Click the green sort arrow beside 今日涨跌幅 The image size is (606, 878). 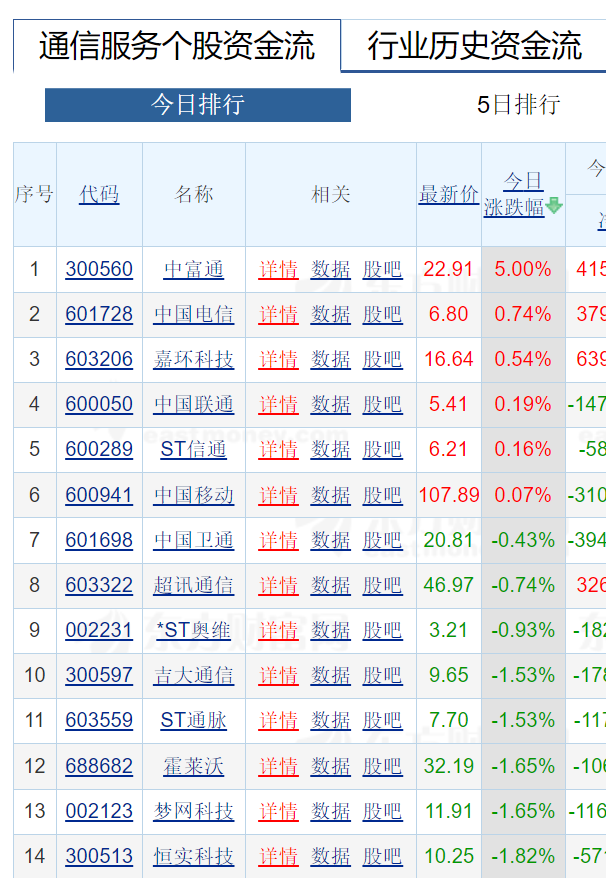[x=554, y=206]
